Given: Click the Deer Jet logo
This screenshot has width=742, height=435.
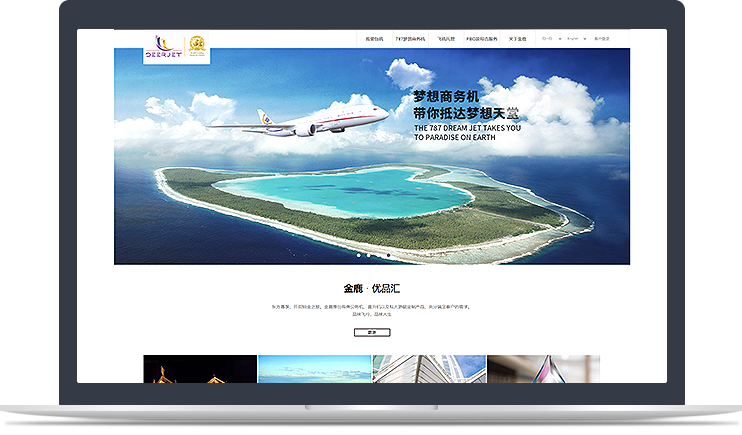Looking at the screenshot, I should 163,46.
